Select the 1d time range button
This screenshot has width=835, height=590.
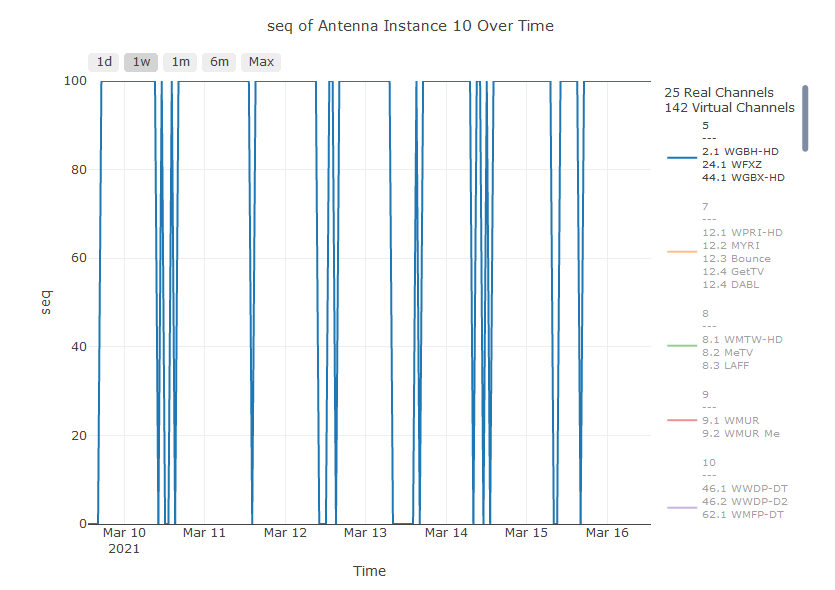(104, 62)
